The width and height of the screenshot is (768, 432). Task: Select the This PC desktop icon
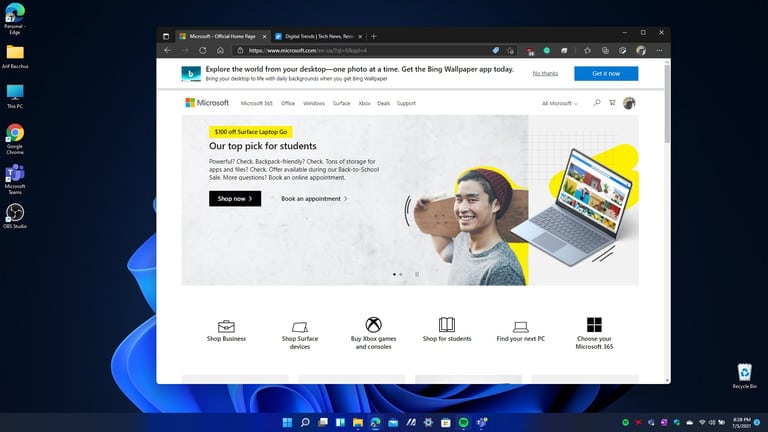(x=15, y=96)
